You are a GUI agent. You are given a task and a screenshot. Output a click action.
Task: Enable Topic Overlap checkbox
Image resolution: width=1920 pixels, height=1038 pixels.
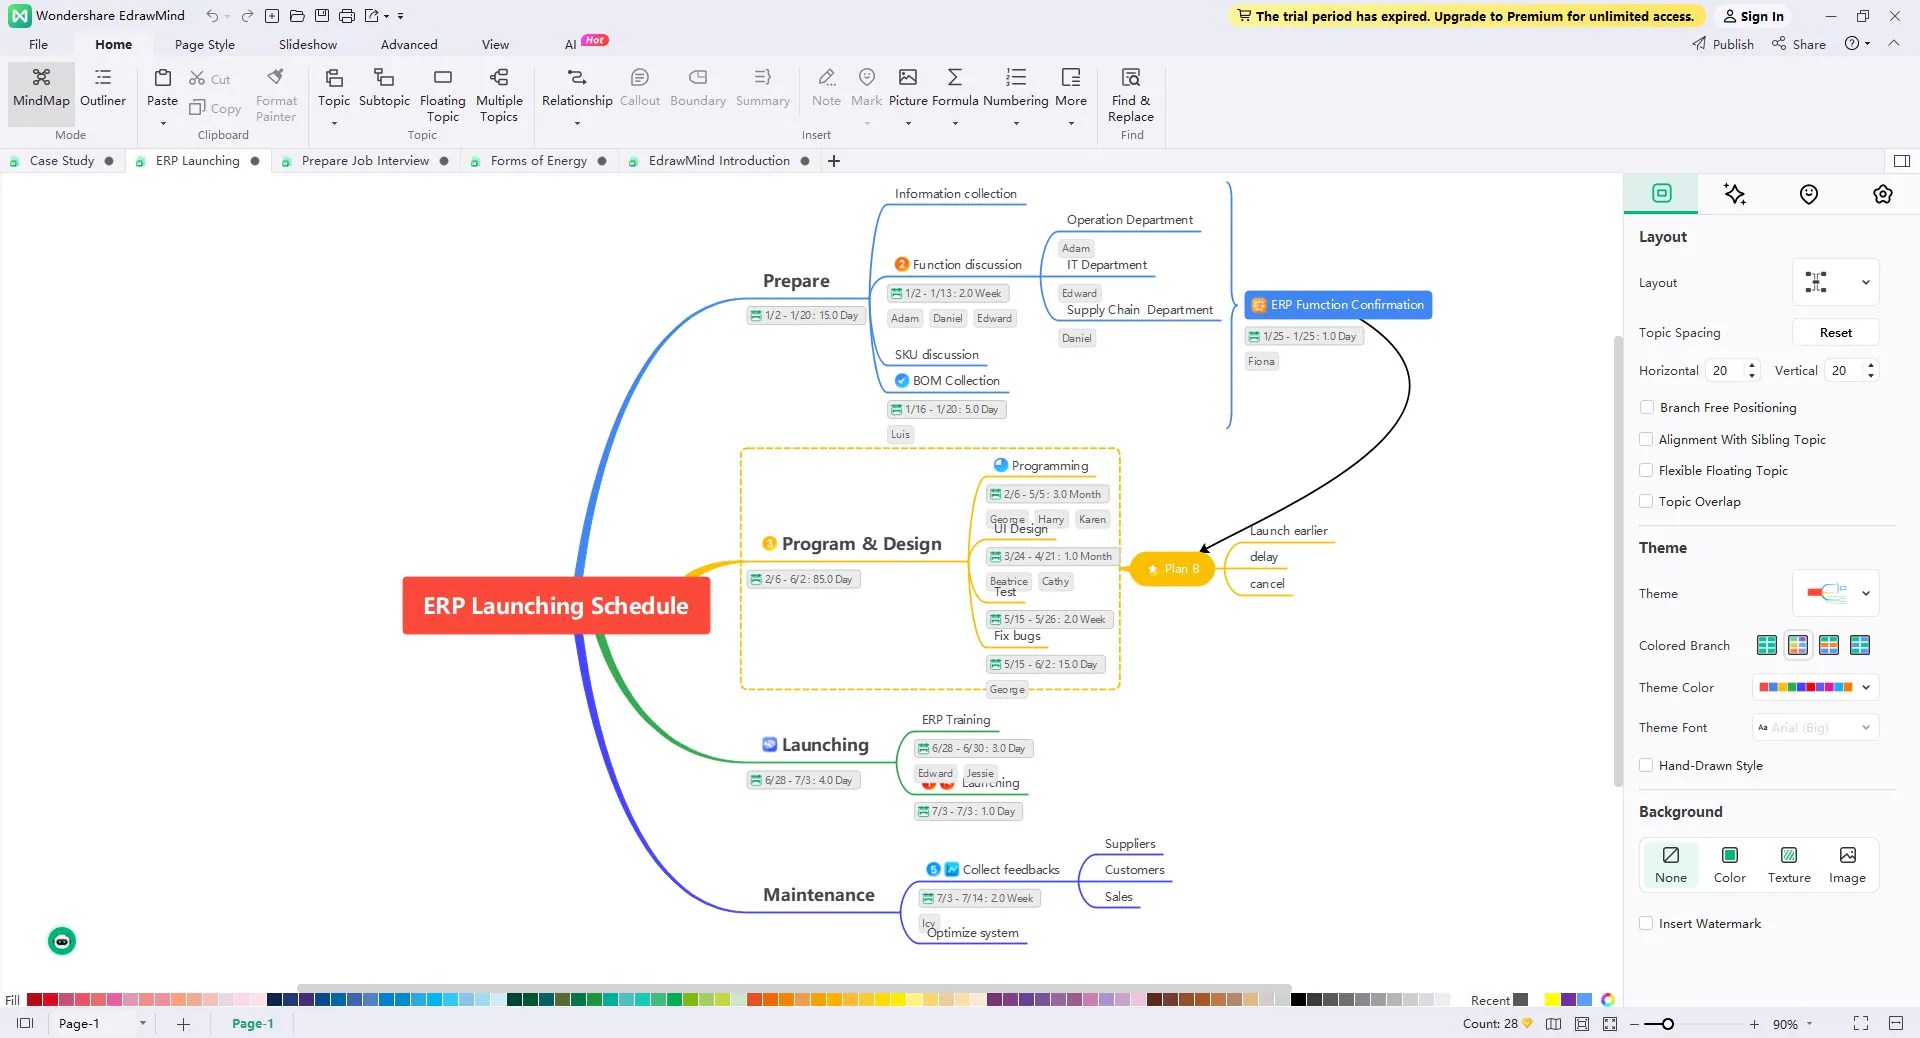(1646, 501)
